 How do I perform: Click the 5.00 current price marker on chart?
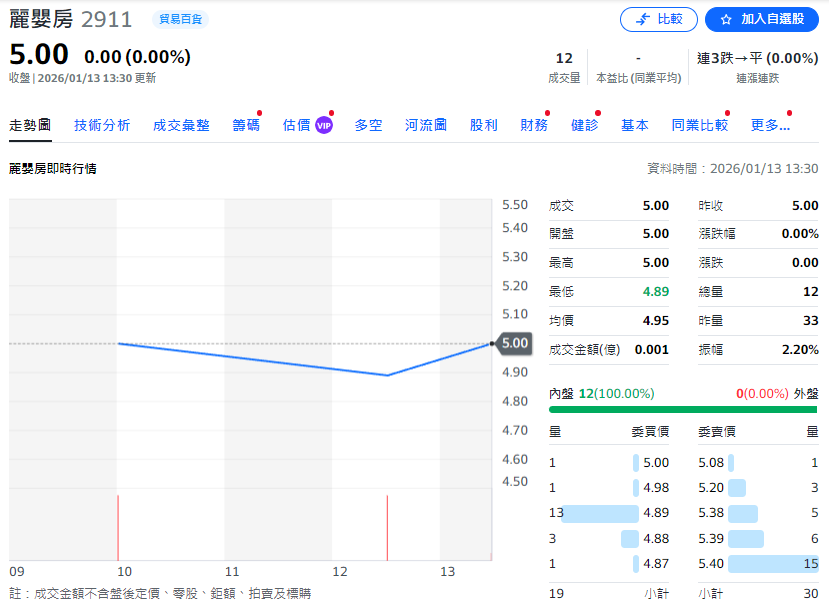click(514, 343)
